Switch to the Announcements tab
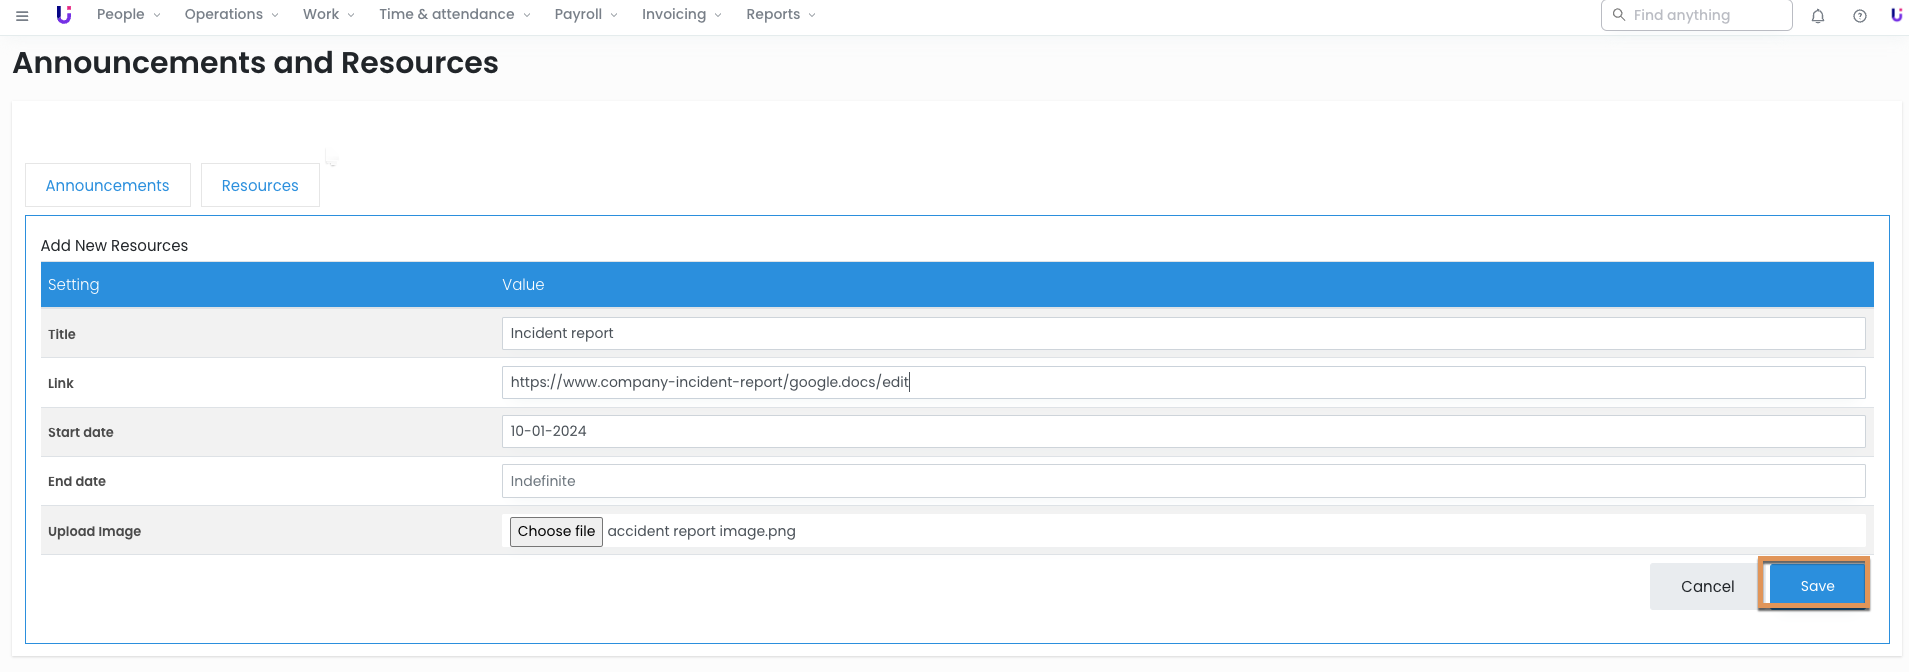The height and width of the screenshot is (672, 1909). tap(108, 186)
